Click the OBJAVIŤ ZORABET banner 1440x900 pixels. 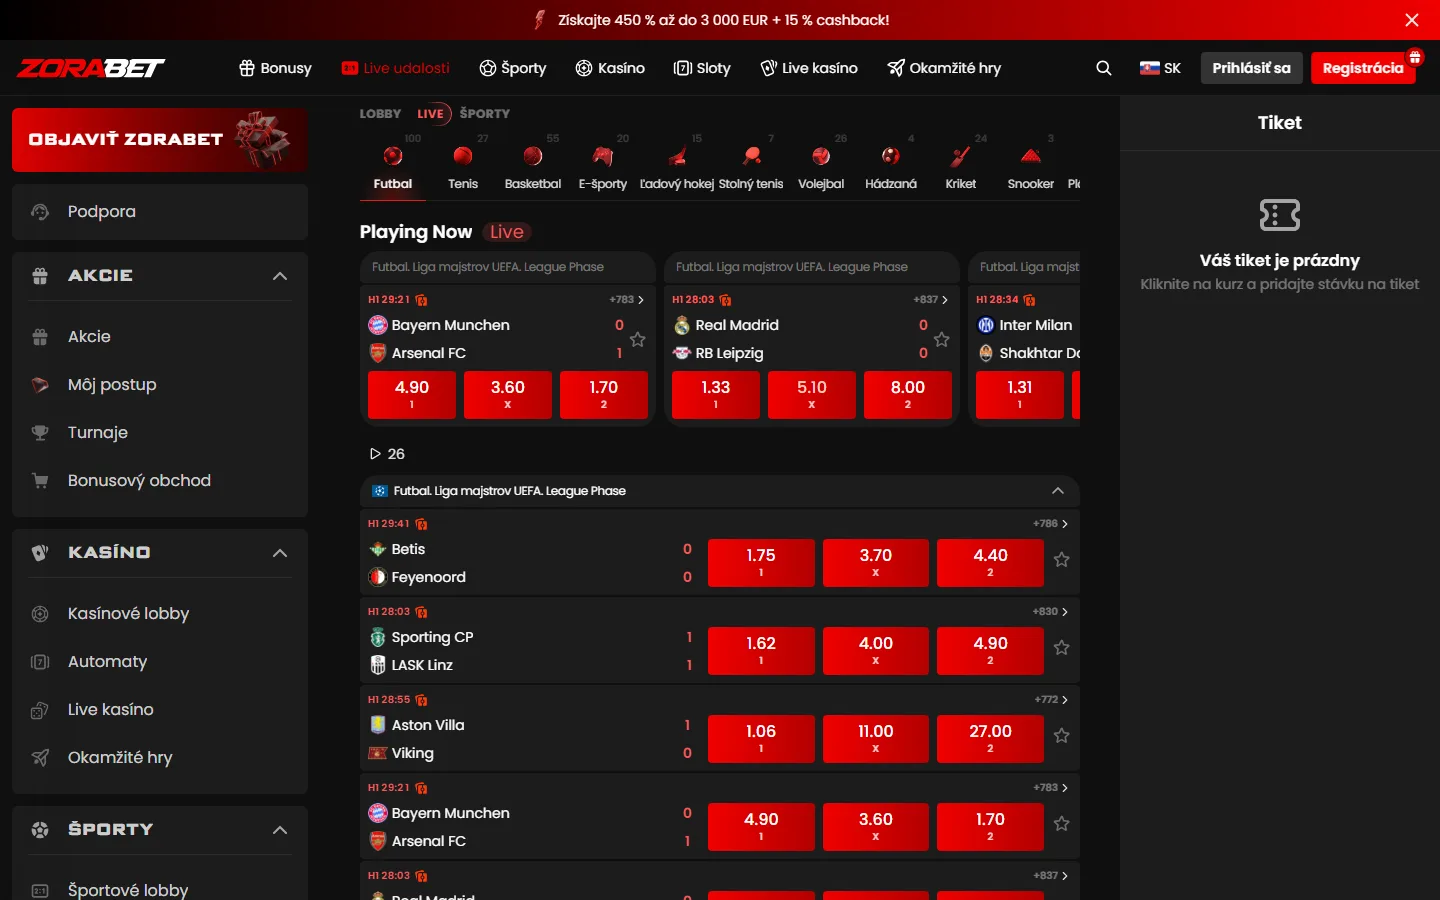(x=160, y=140)
